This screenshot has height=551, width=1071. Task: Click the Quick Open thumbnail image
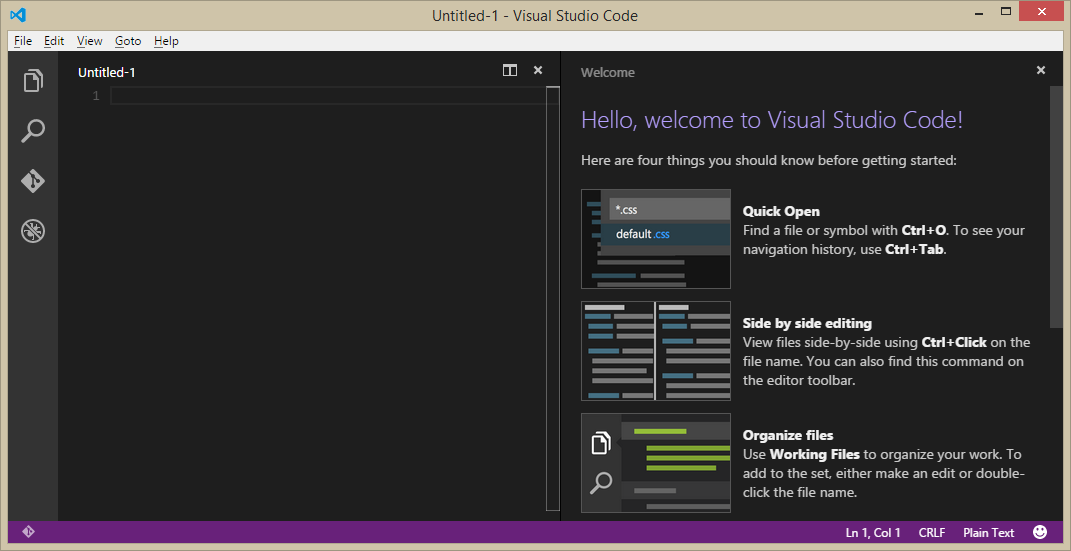[x=656, y=239]
